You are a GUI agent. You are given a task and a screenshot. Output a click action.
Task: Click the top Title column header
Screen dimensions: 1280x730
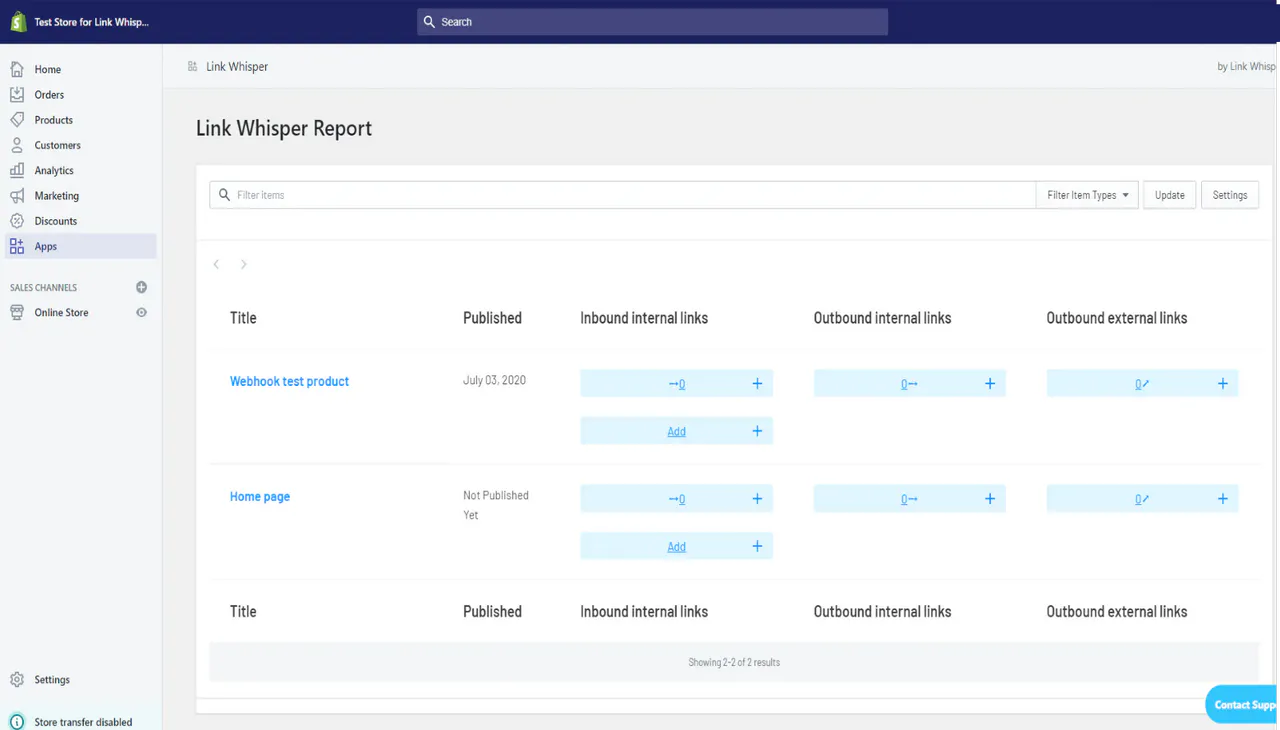[x=243, y=318]
